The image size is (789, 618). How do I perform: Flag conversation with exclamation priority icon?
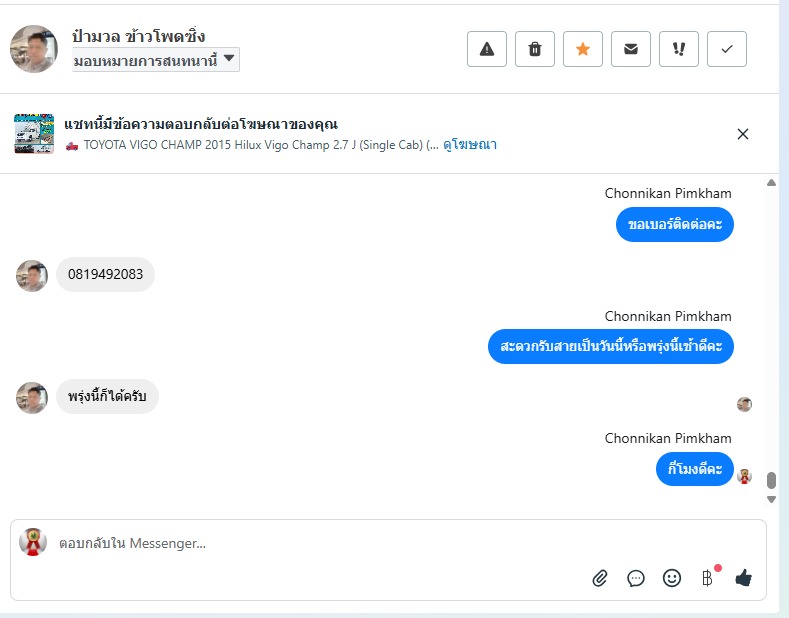click(679, 49)
